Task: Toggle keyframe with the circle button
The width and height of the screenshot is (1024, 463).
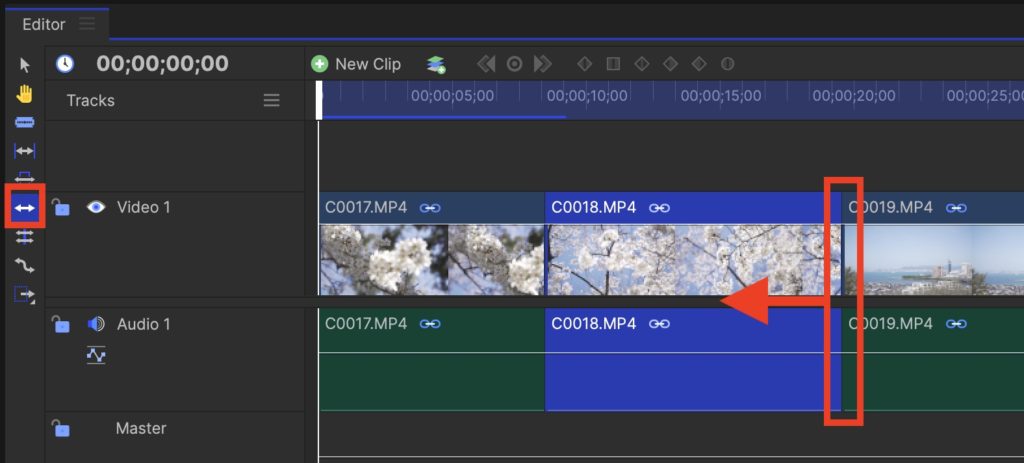Action: 515,64
